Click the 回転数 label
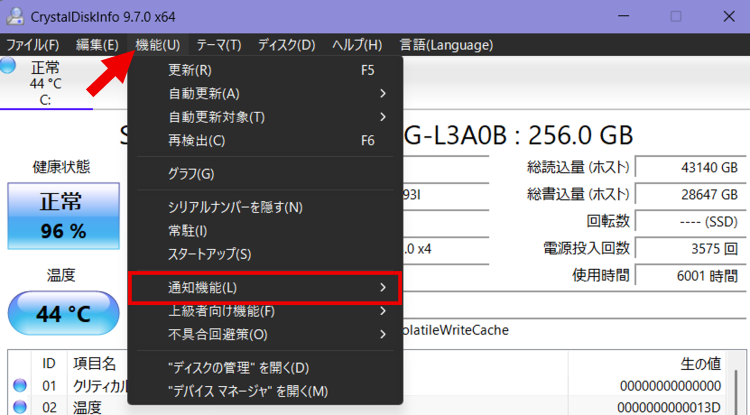The width and height of the screenshot is (750, 415). click(x=608, y=221)
